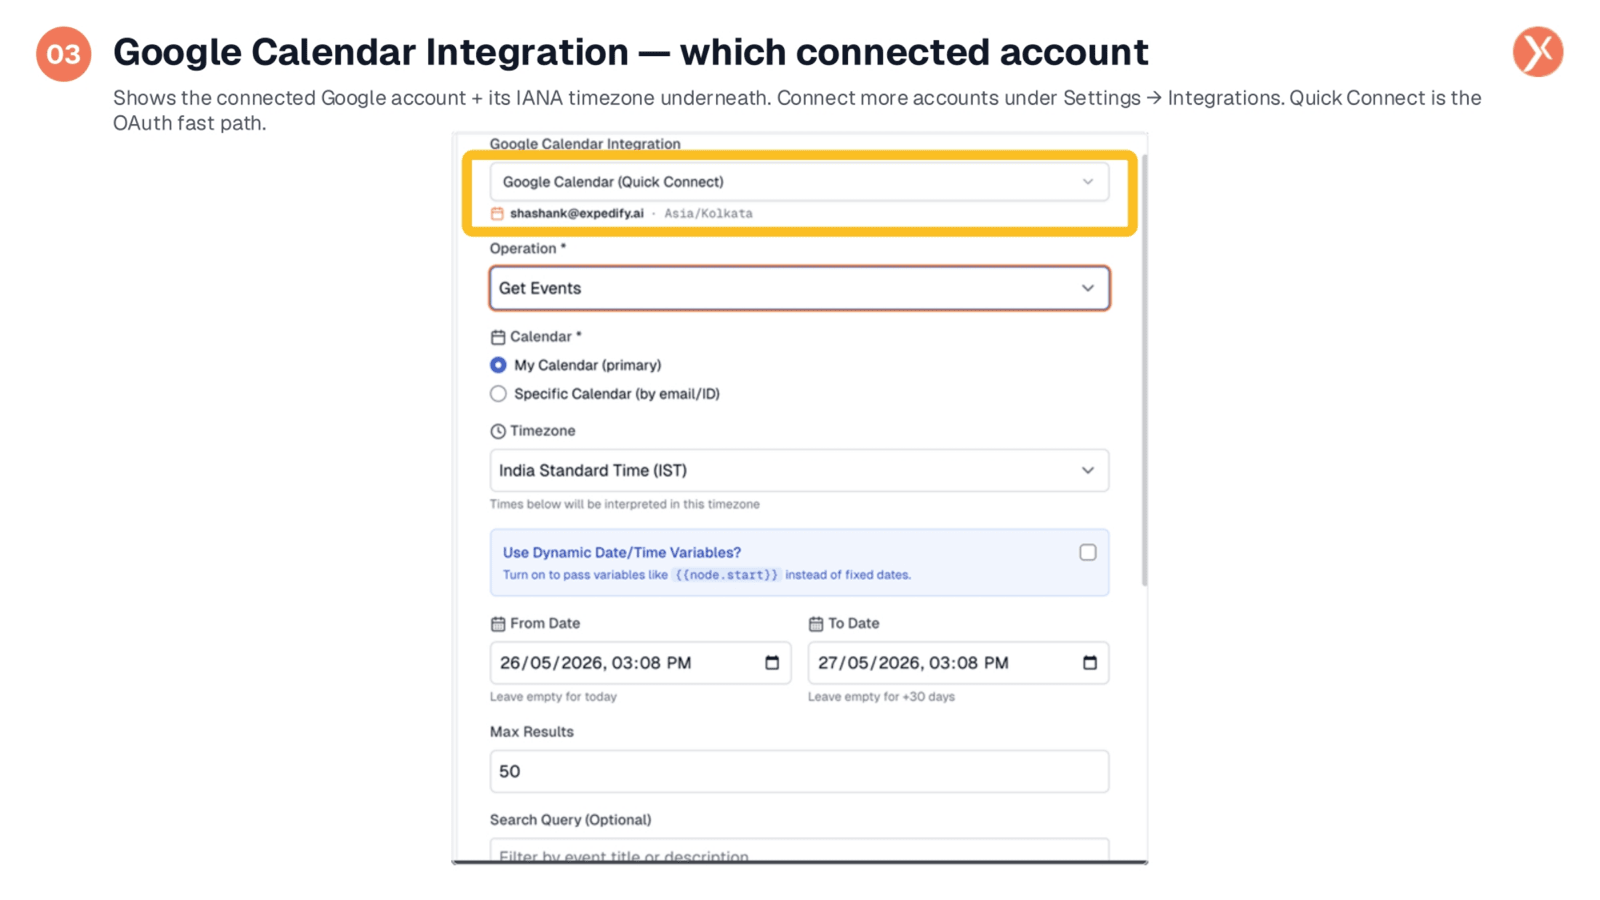This screenshot has height=900, width=1600.
Task: Click the panel's vertical scrollbar
Action: (1144, 370)
